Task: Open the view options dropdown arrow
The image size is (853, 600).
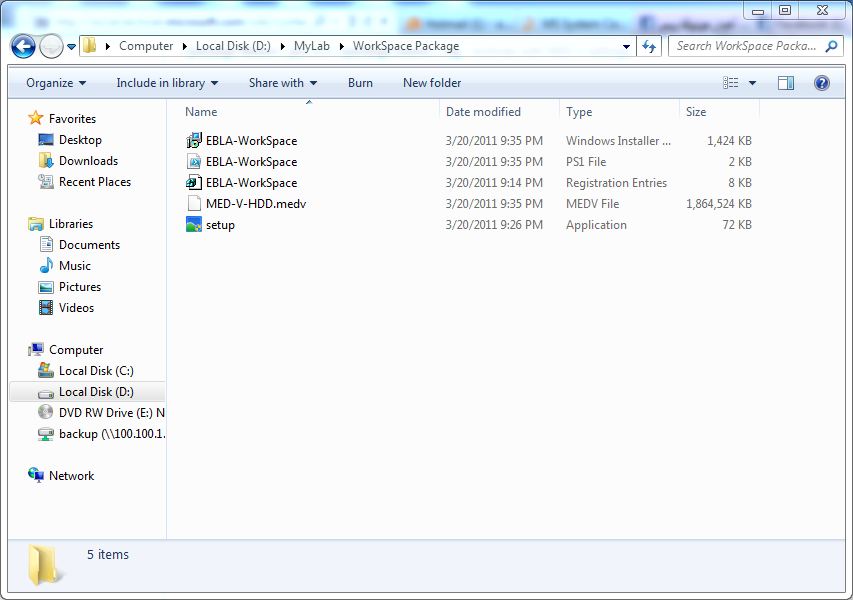Action: [x=752, y=83]
